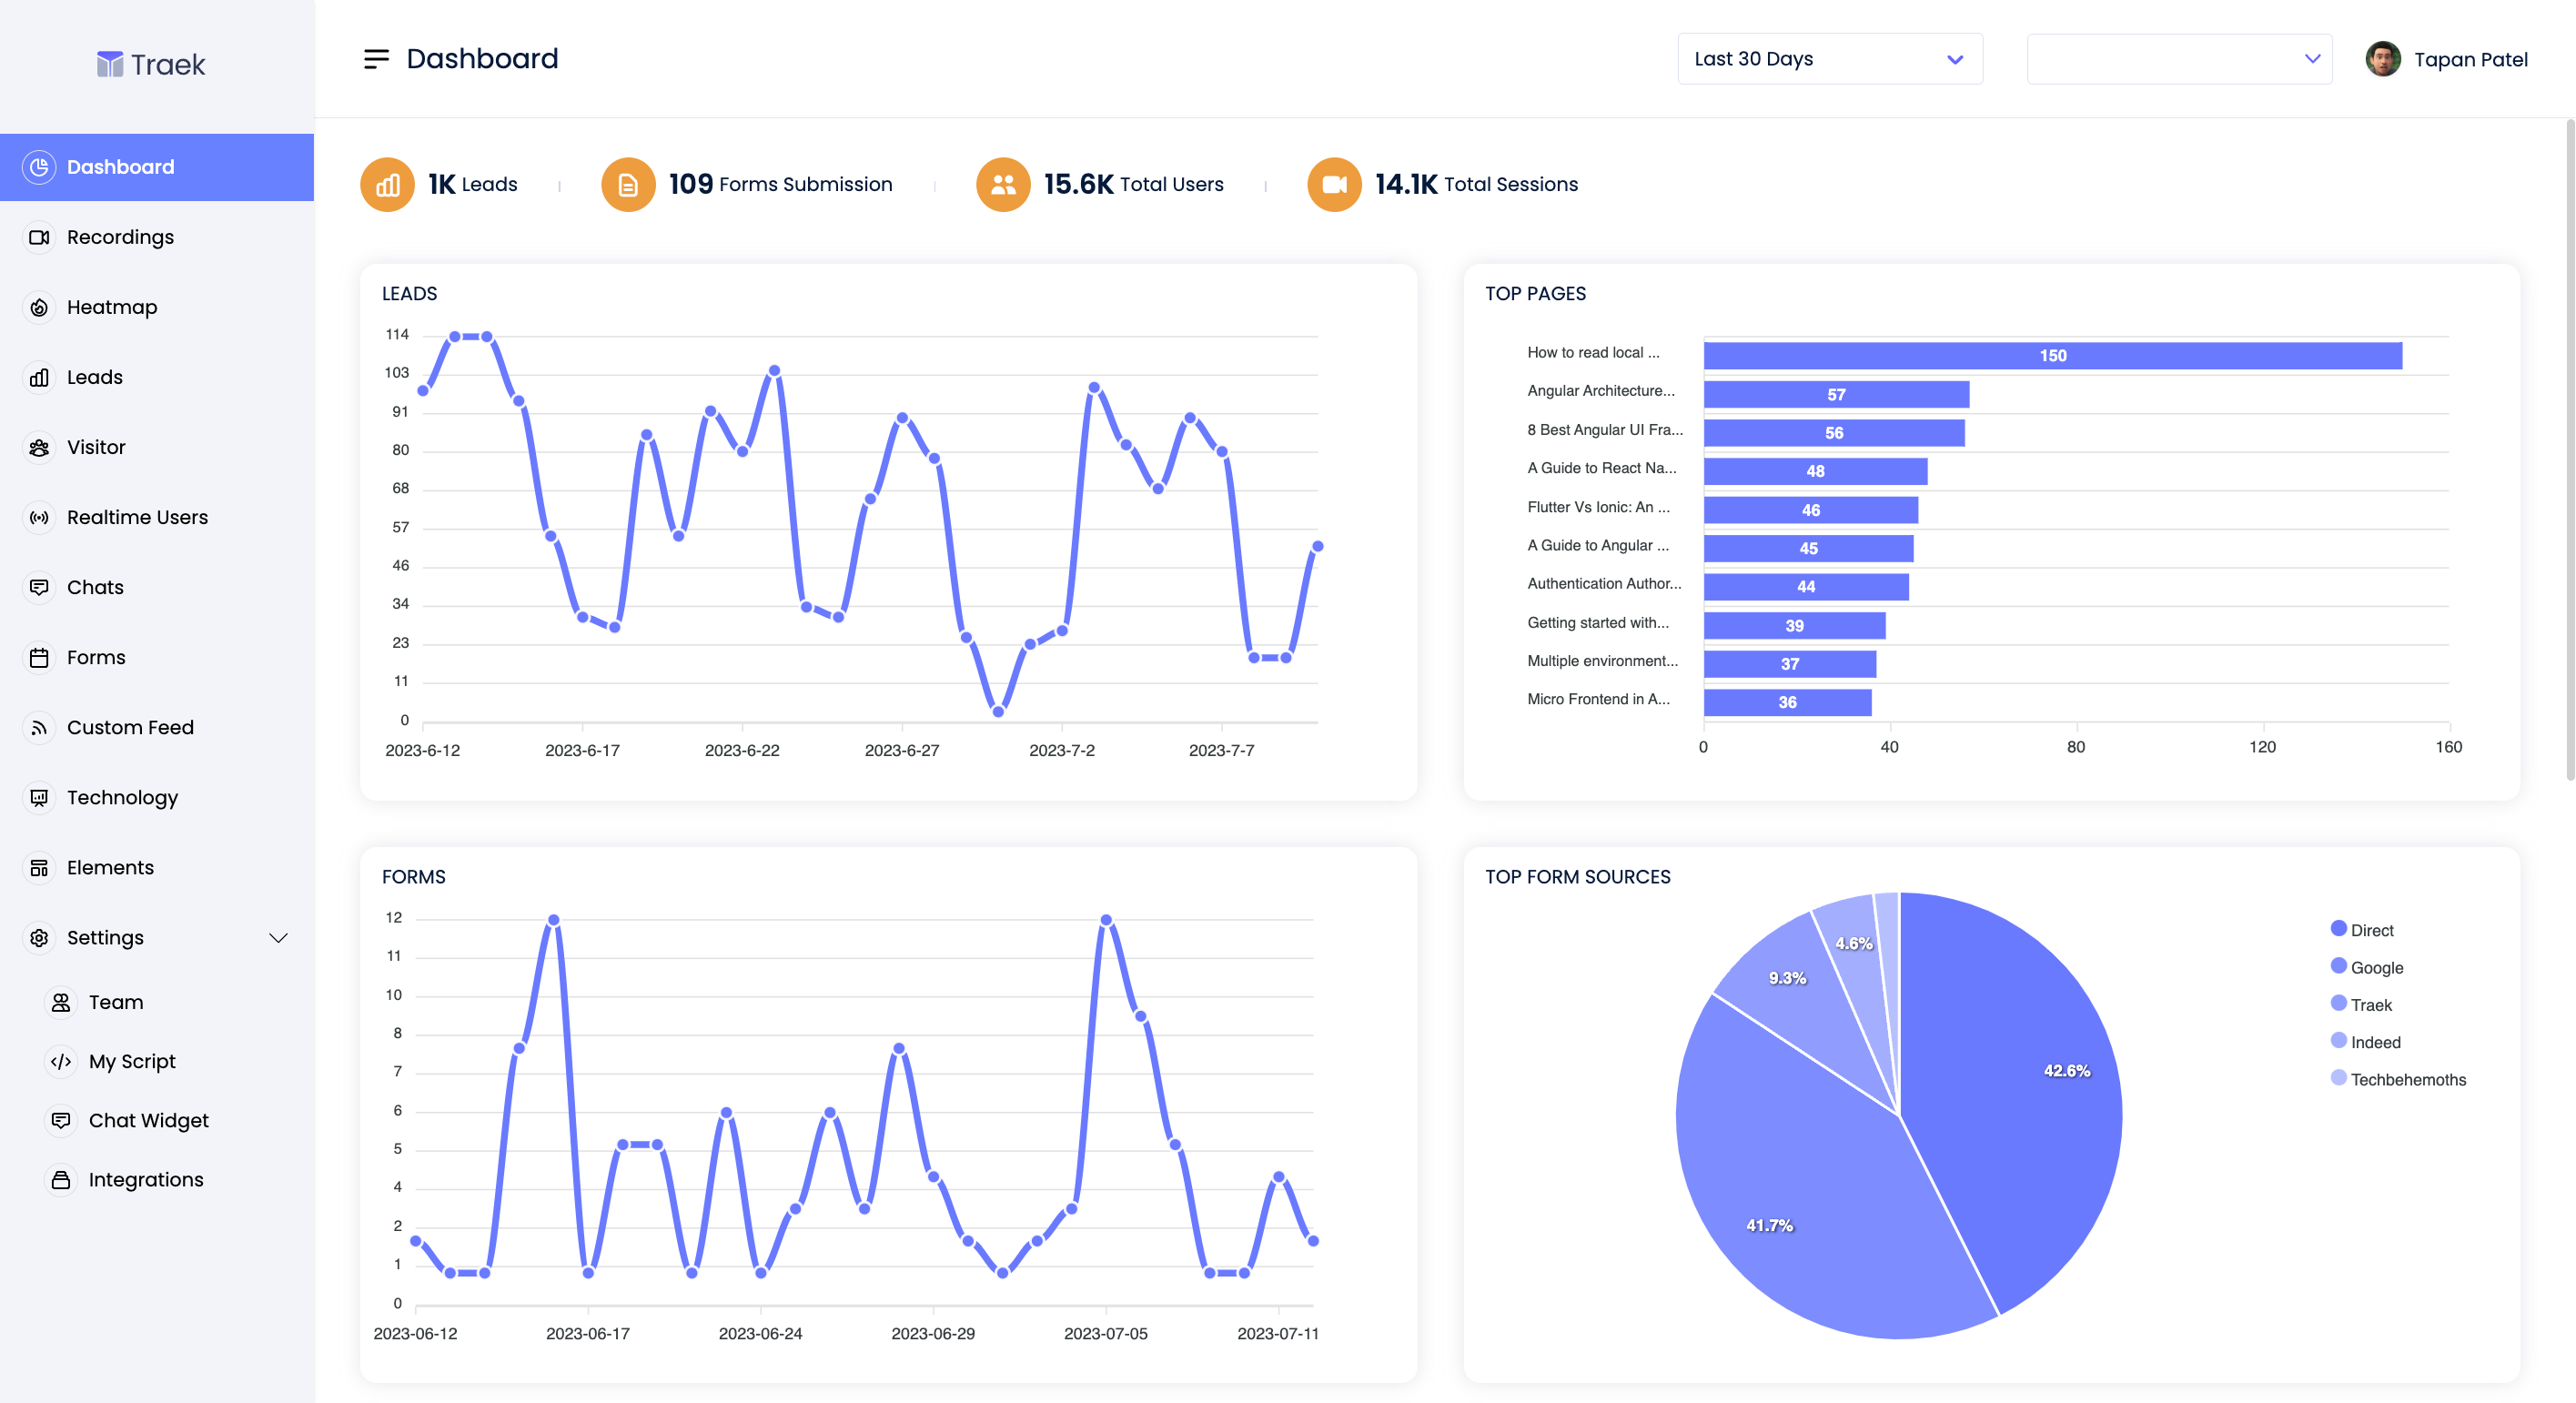Open the Elements section icon
Image resolution: width=2576 pixels, height=1403 pixels.
[x=39, y=867]
